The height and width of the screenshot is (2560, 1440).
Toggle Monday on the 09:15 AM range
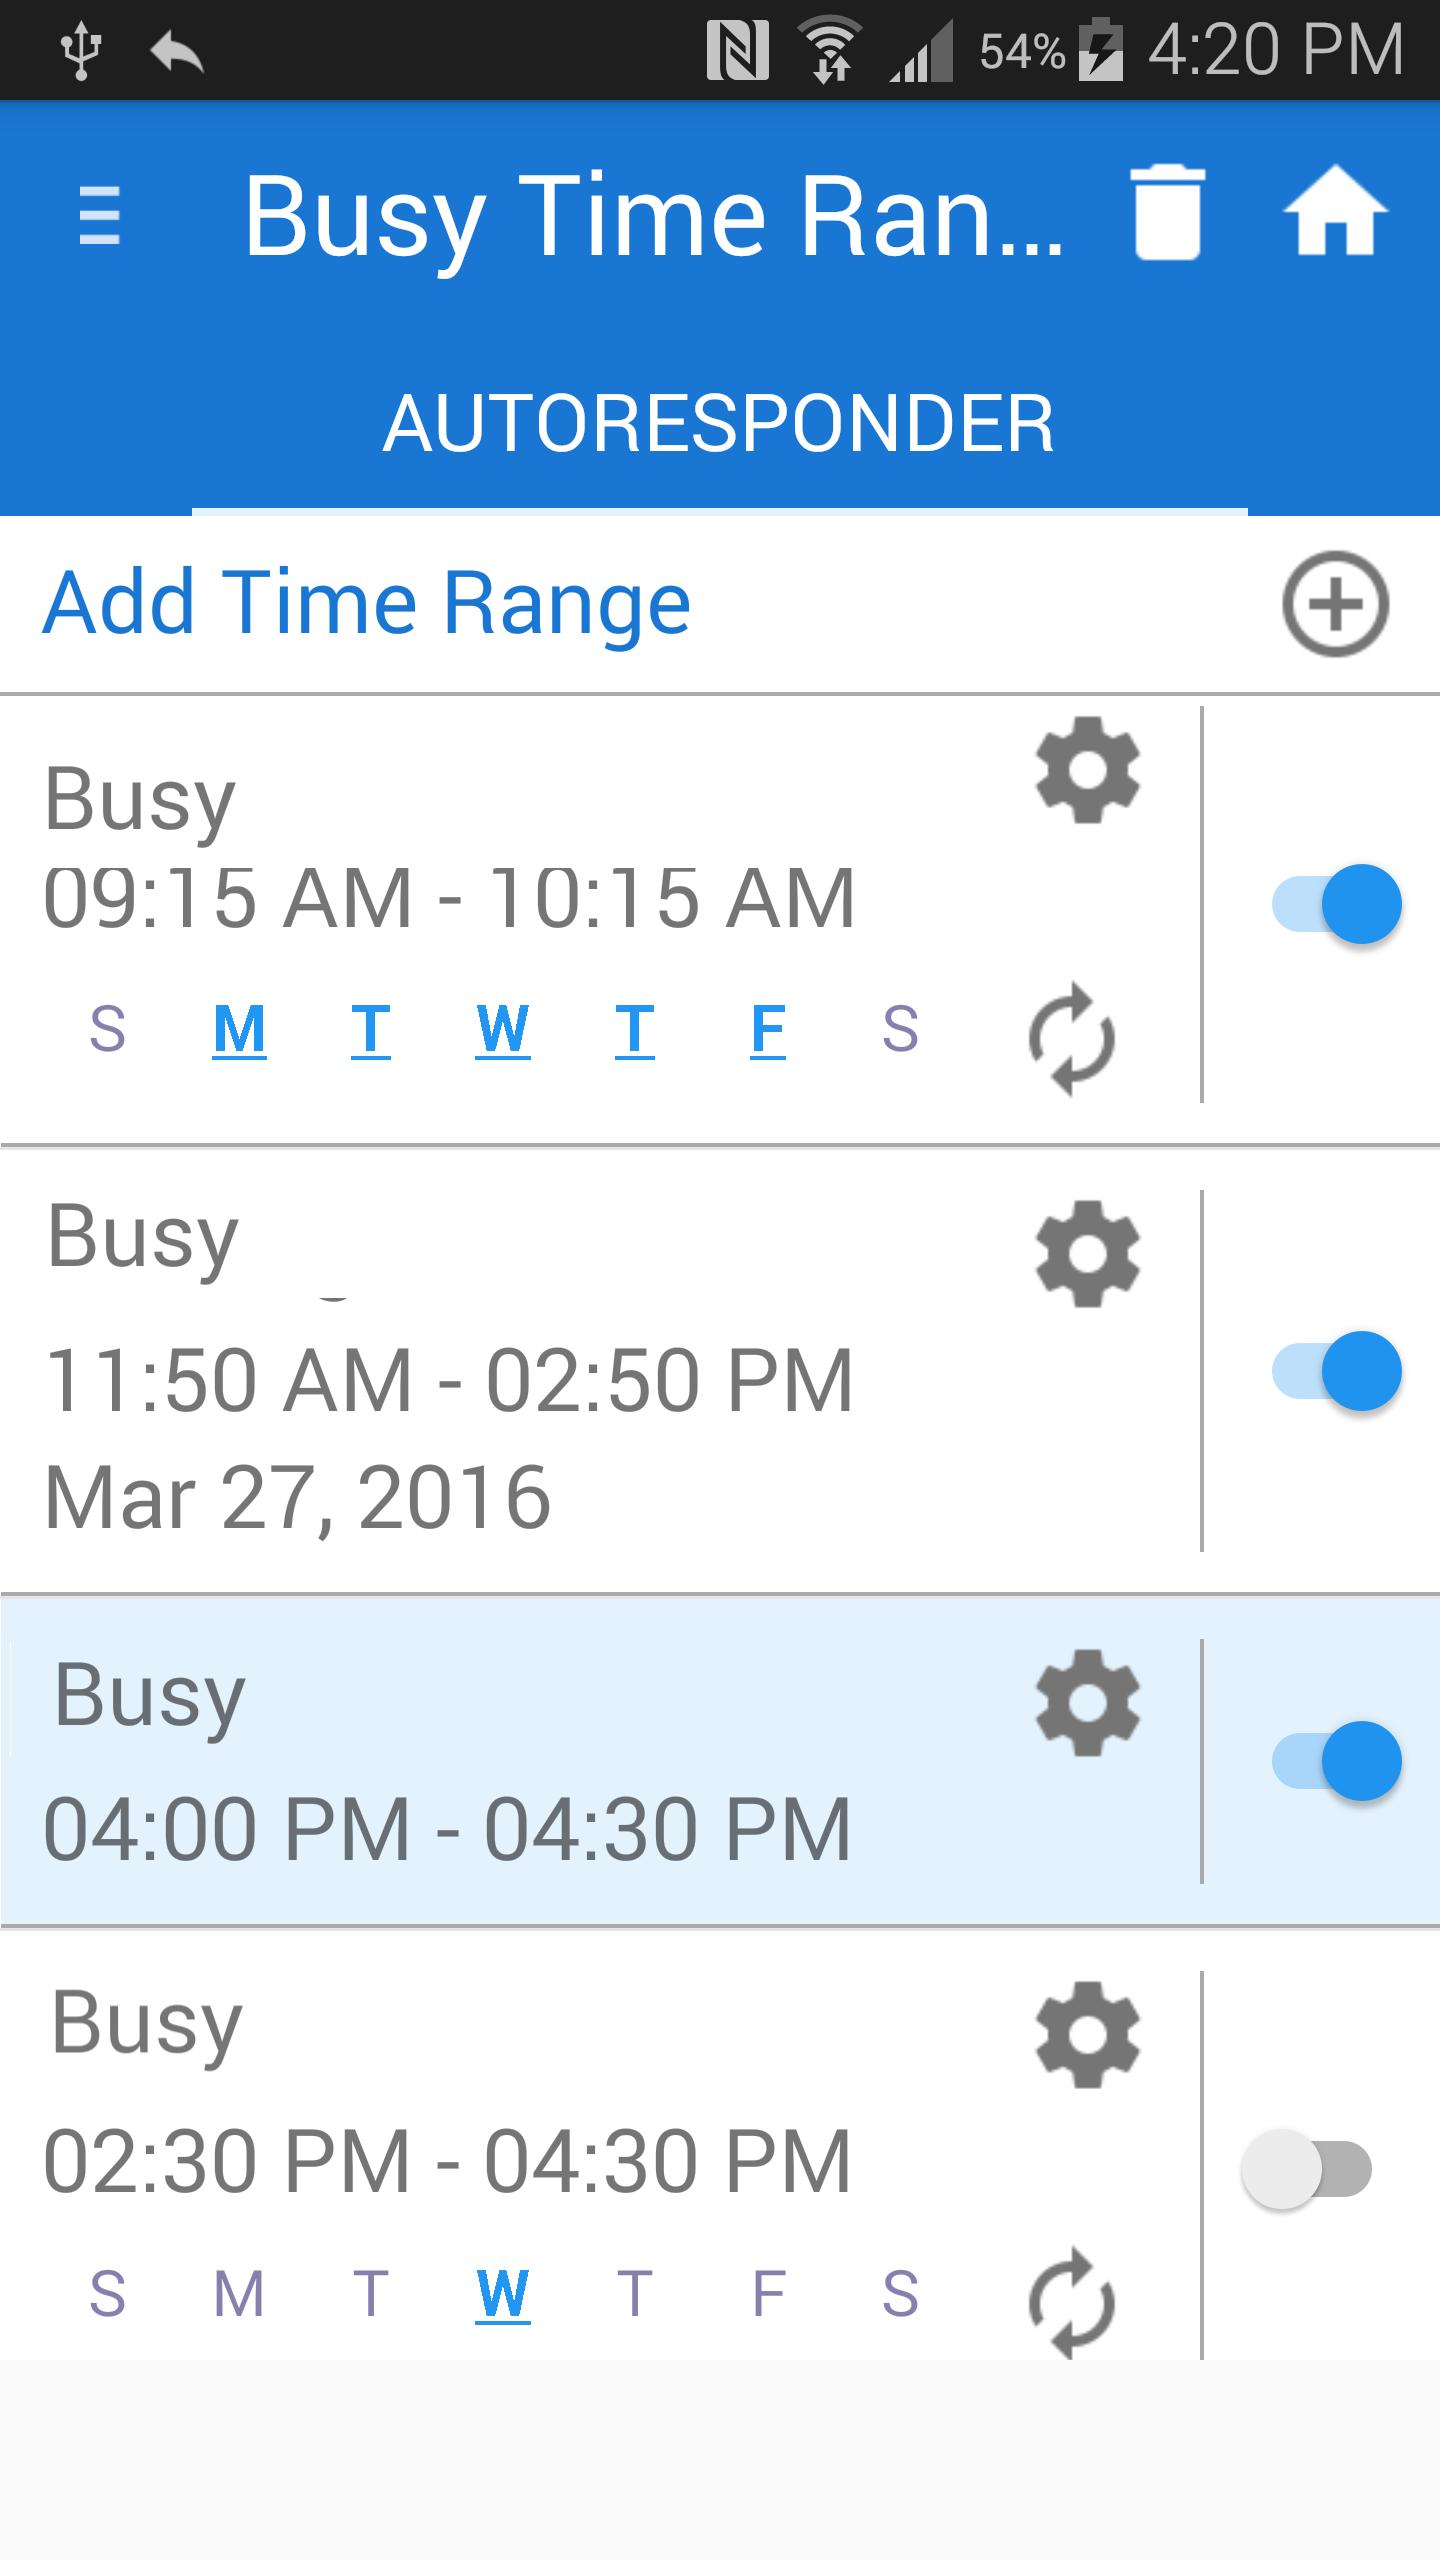point(239,1029)
